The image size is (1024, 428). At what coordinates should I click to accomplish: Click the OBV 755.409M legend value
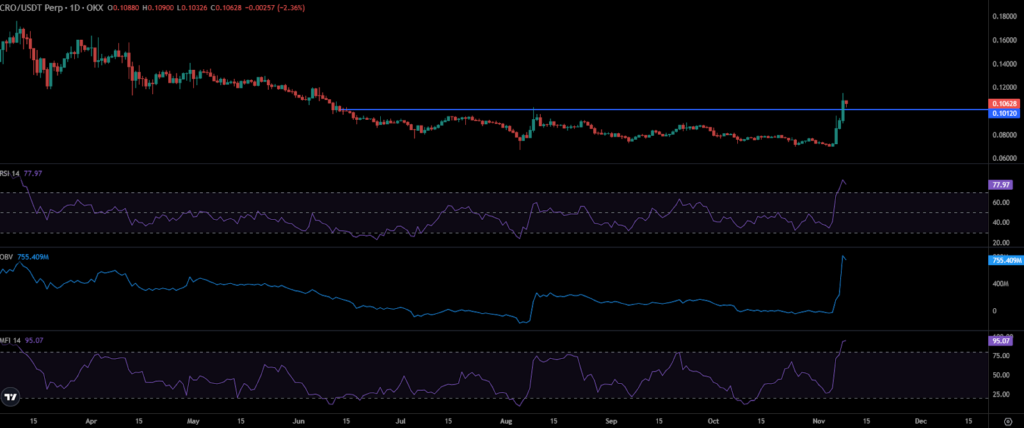(x=33, y=257)
